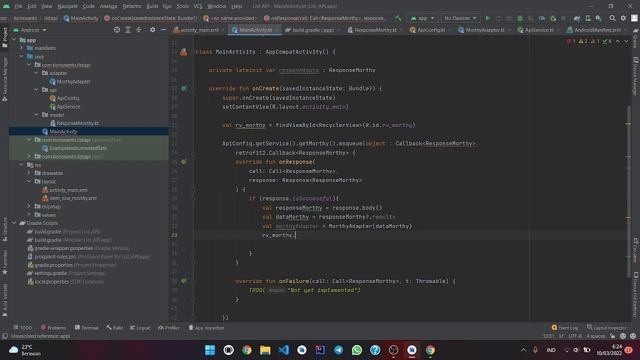Open Search Everywhere magnifier icon
640x360 pixels.
click(612, 18)
